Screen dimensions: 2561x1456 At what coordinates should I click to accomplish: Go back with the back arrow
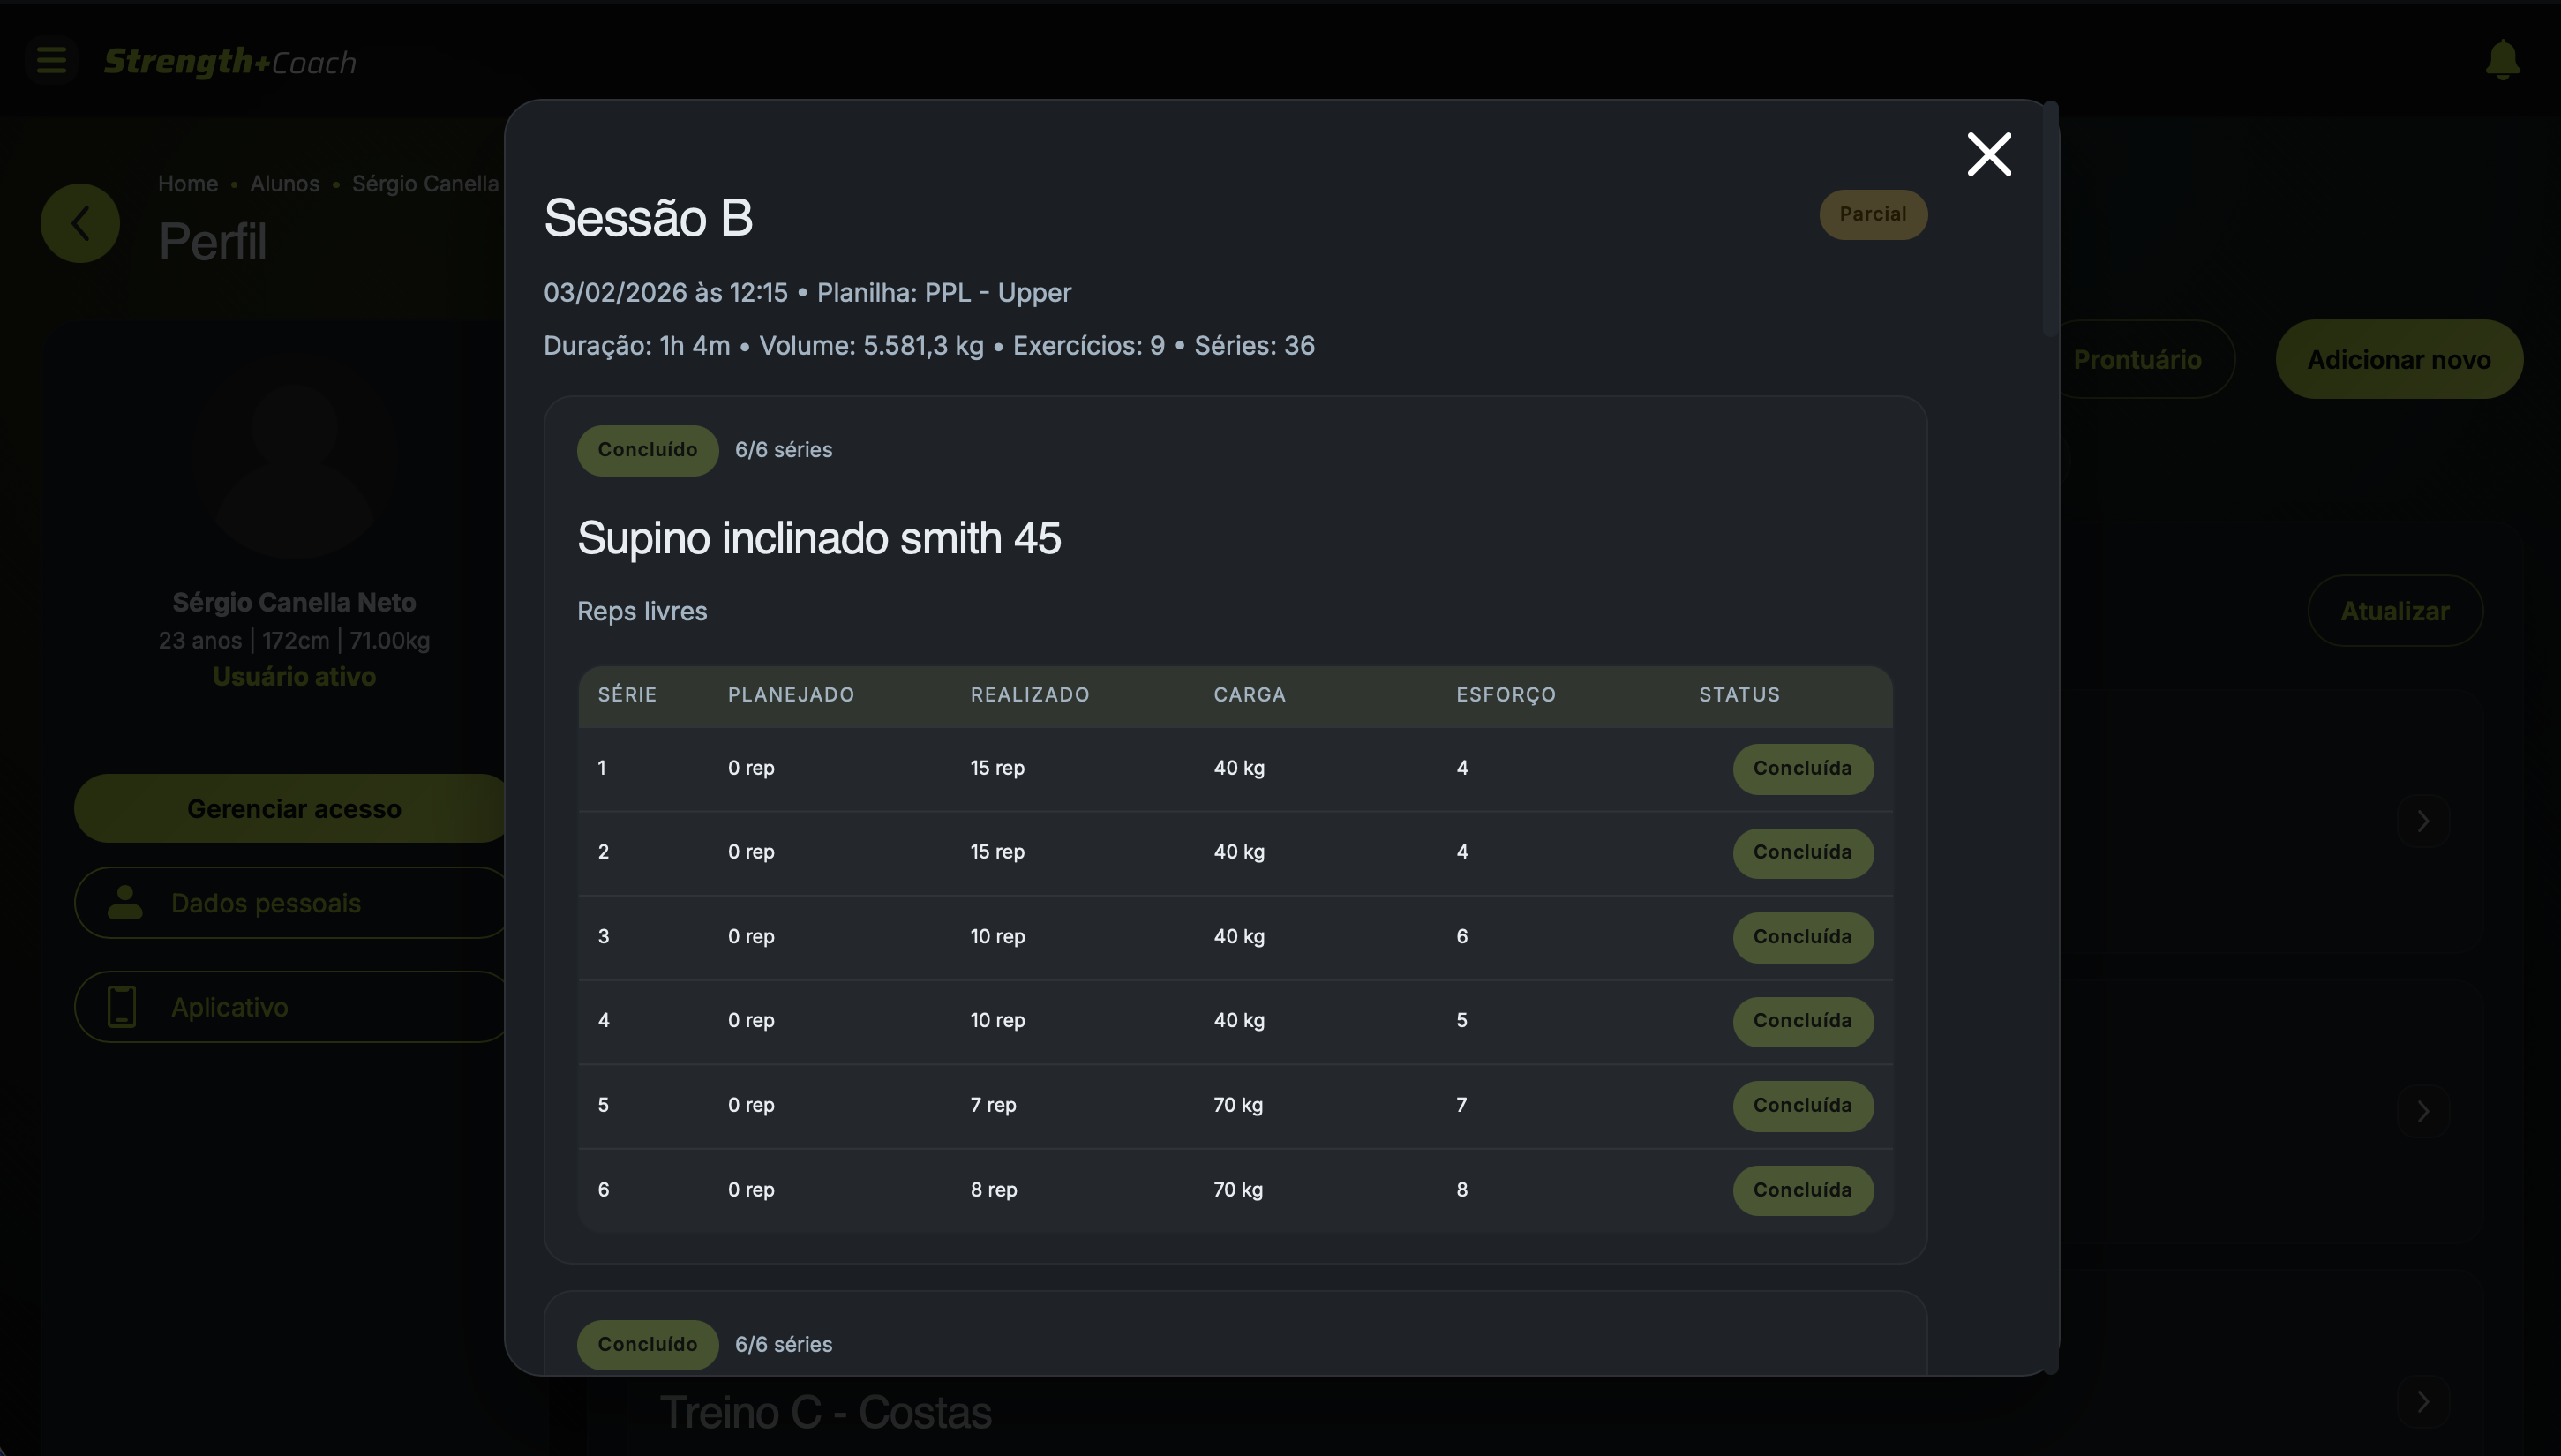click(80, 223)
